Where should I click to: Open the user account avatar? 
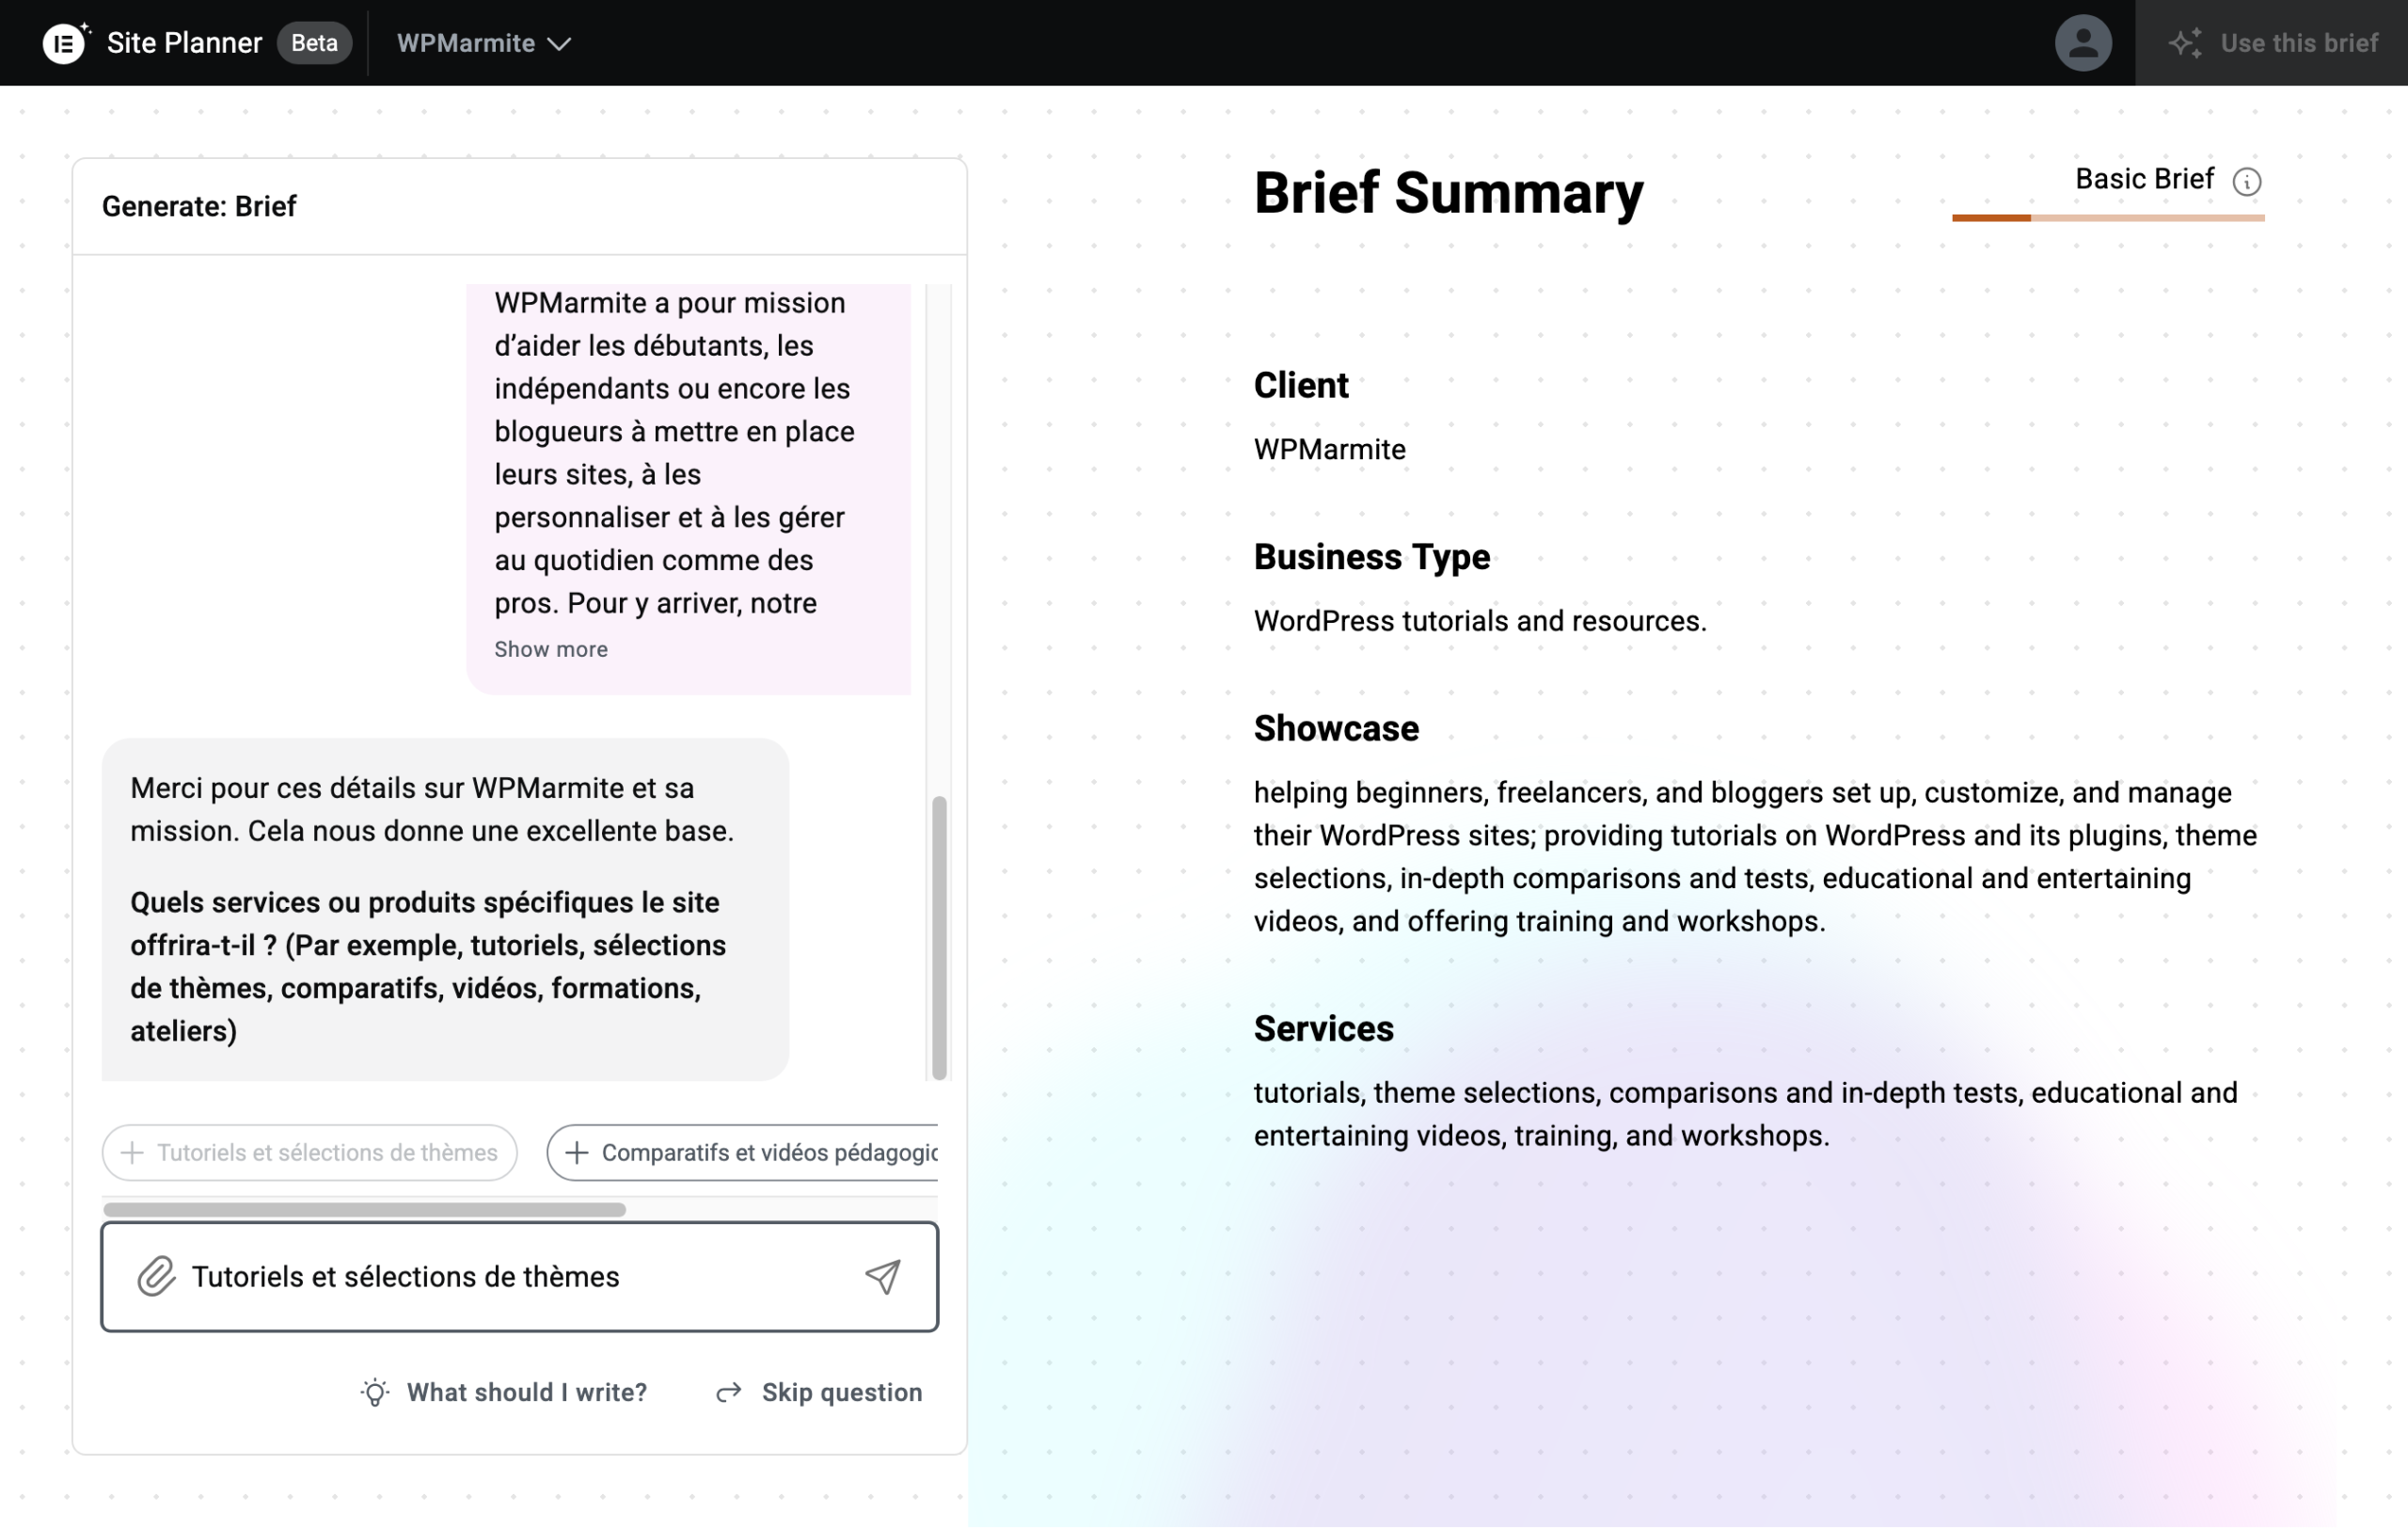click(2083, 43)
